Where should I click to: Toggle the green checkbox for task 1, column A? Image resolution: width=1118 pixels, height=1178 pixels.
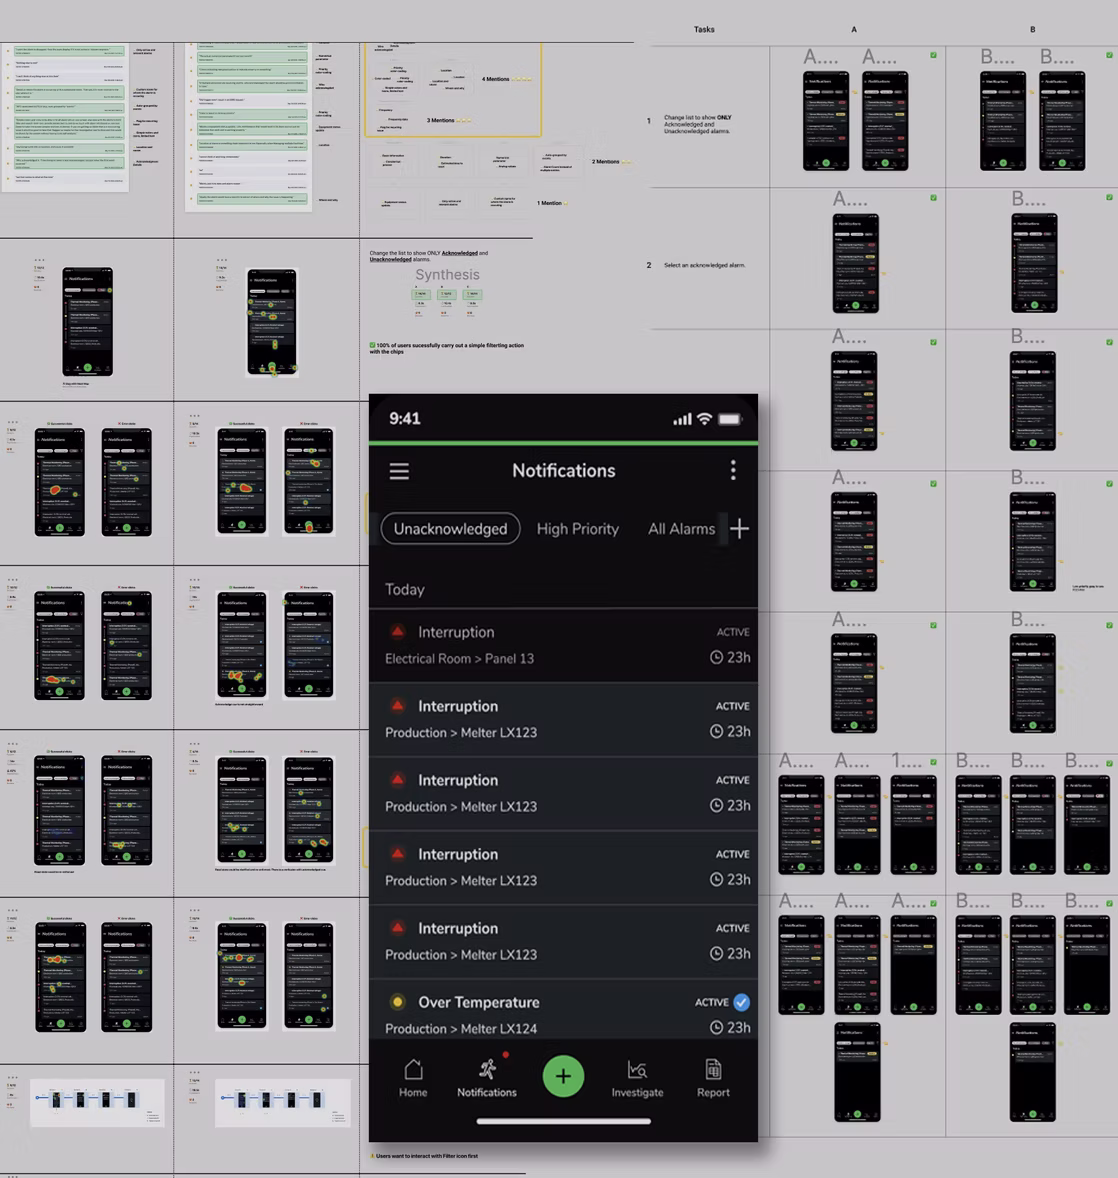tap(933, 55)
